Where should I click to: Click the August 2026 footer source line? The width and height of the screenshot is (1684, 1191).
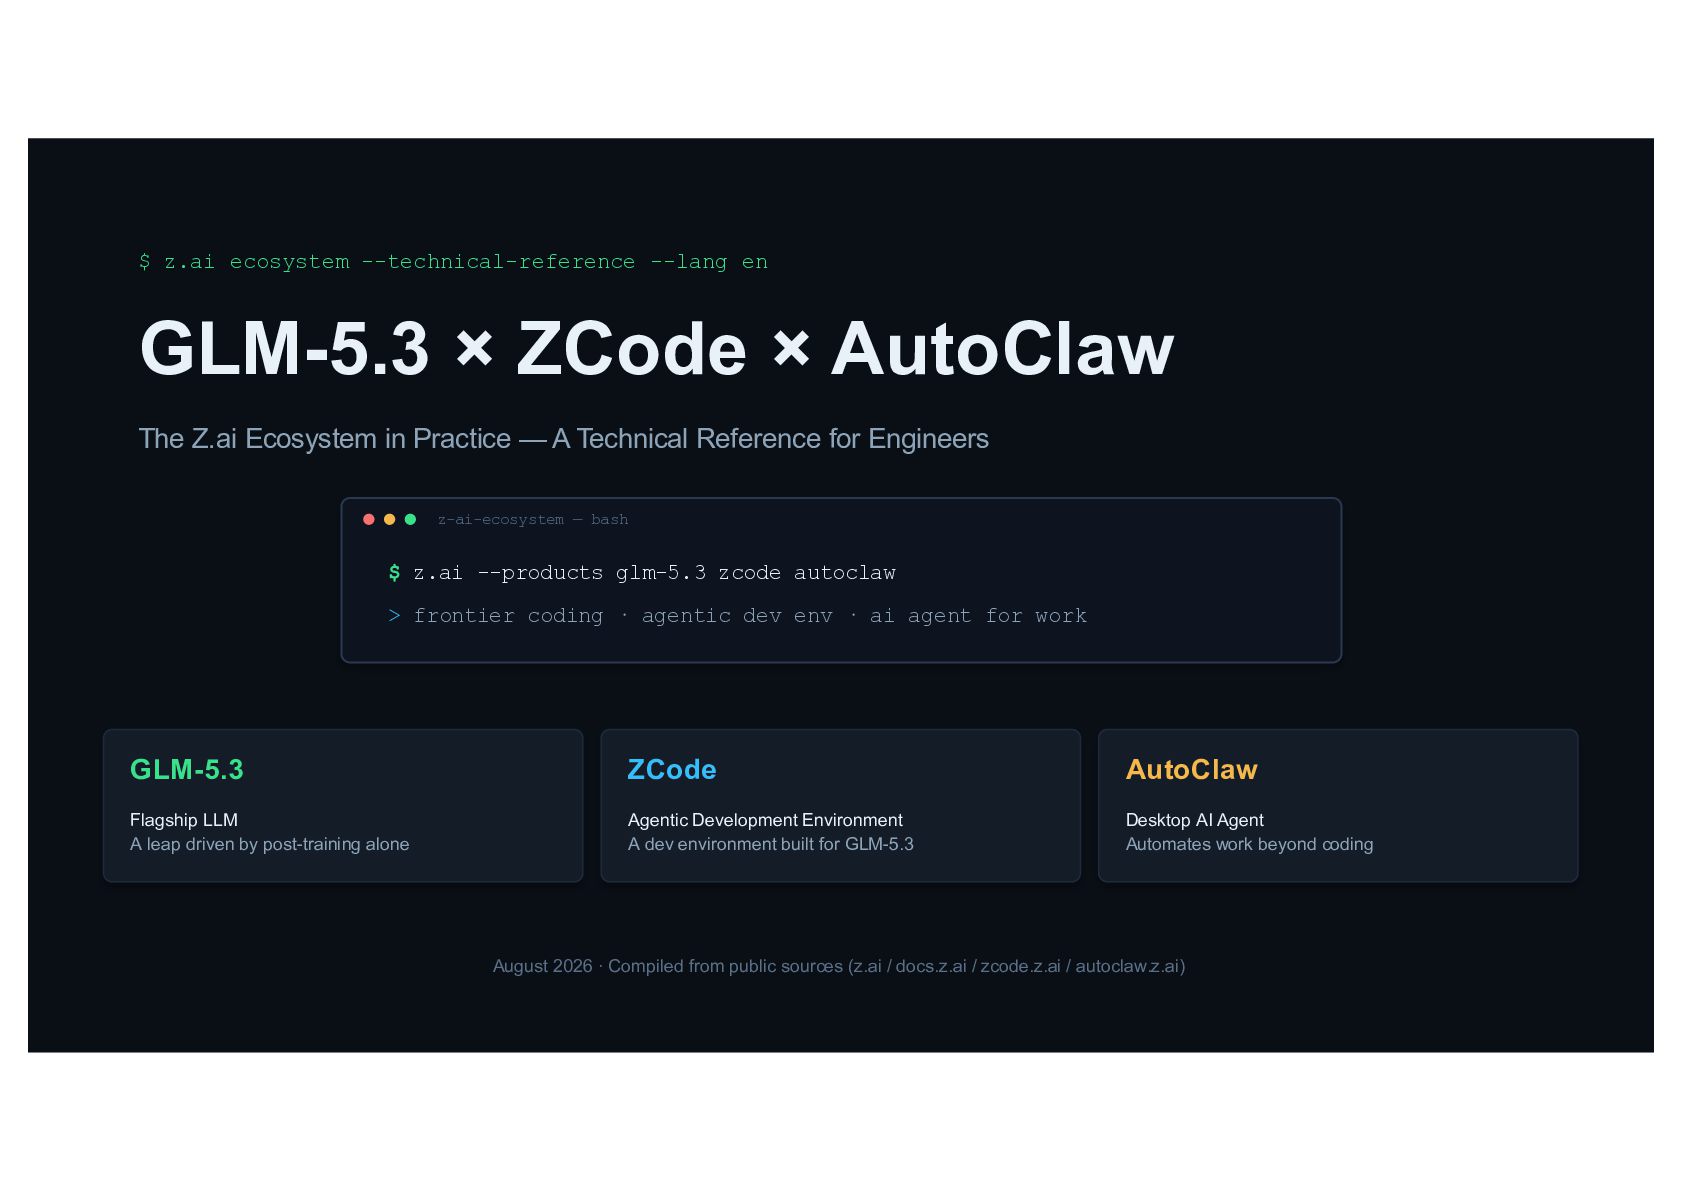pyautogui.click(x=839, y=966)
